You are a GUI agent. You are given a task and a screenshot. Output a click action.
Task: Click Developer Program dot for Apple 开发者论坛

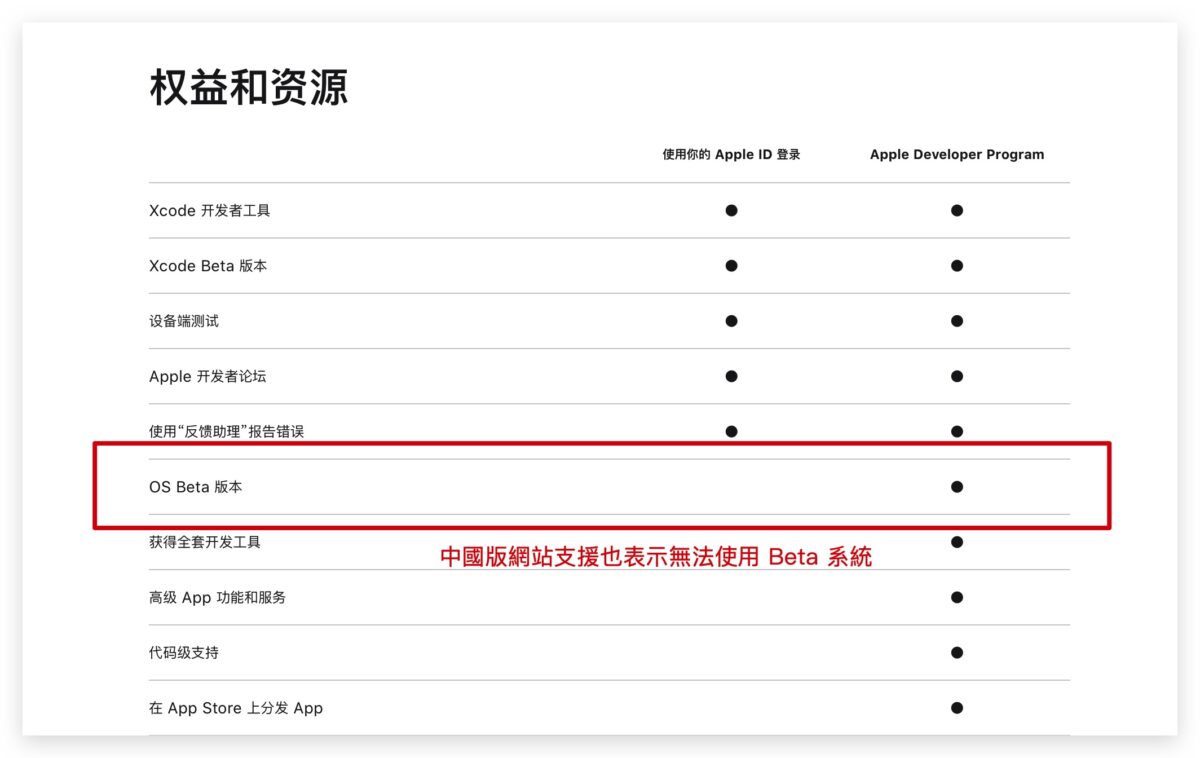(x=957, y=377)
